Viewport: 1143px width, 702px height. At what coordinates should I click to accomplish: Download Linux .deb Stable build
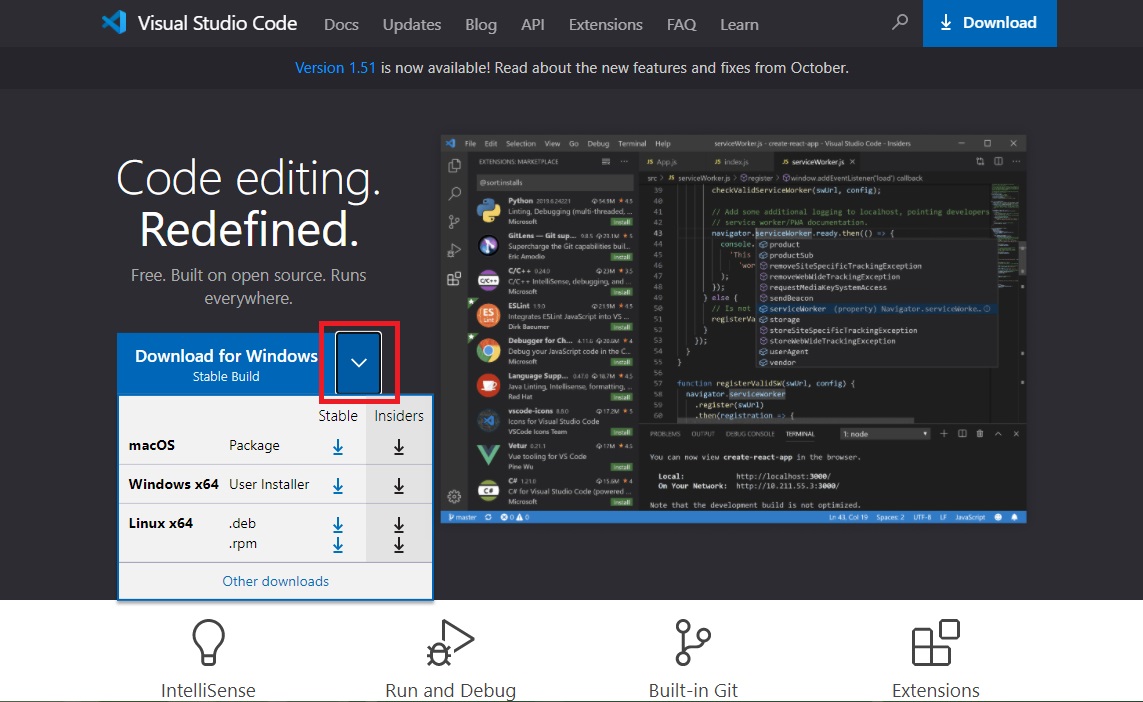click(x=338, y=524)
